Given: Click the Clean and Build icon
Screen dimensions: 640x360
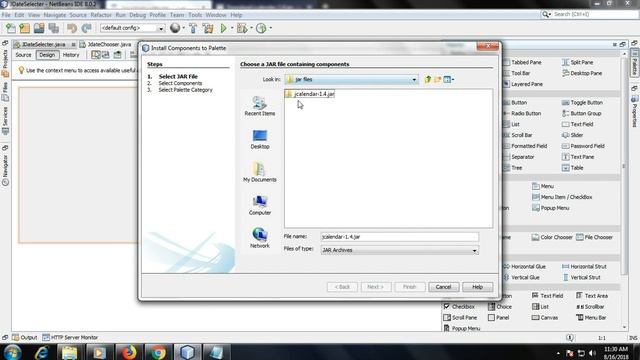Looking at the screenshot, I should [208, 28].
